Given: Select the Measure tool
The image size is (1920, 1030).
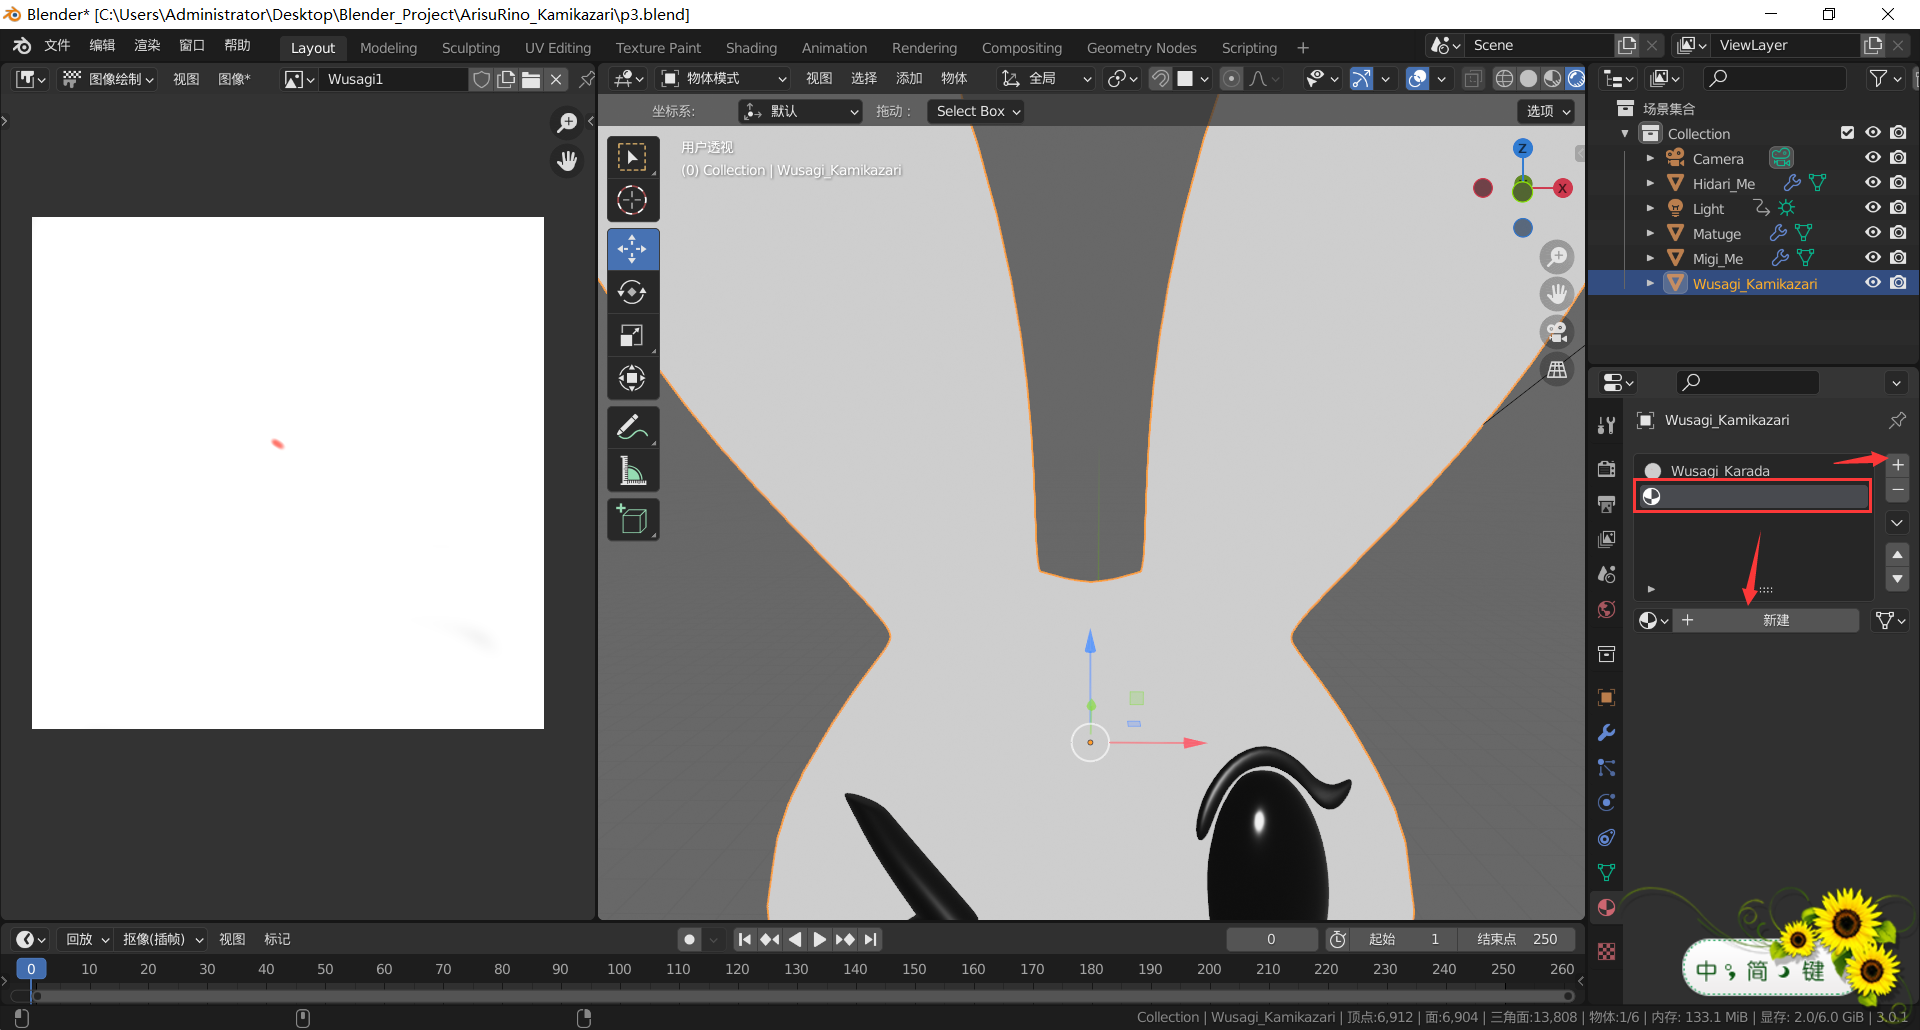Looking at the screenshot, I should coord(632,471).
